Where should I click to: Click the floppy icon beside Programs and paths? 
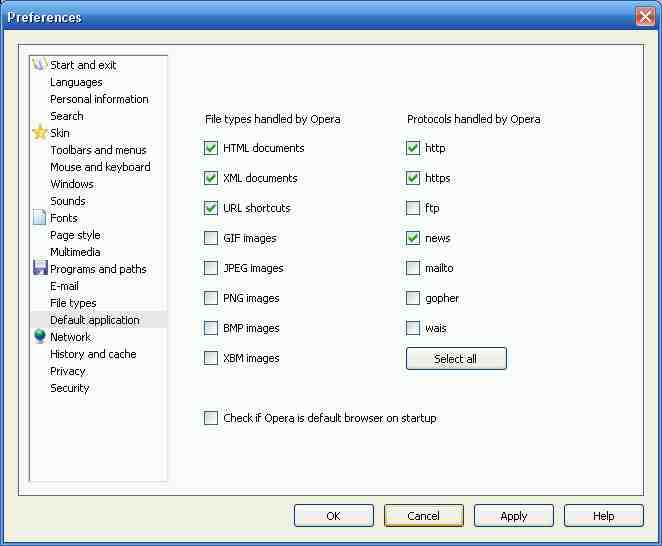pos(40,268)
